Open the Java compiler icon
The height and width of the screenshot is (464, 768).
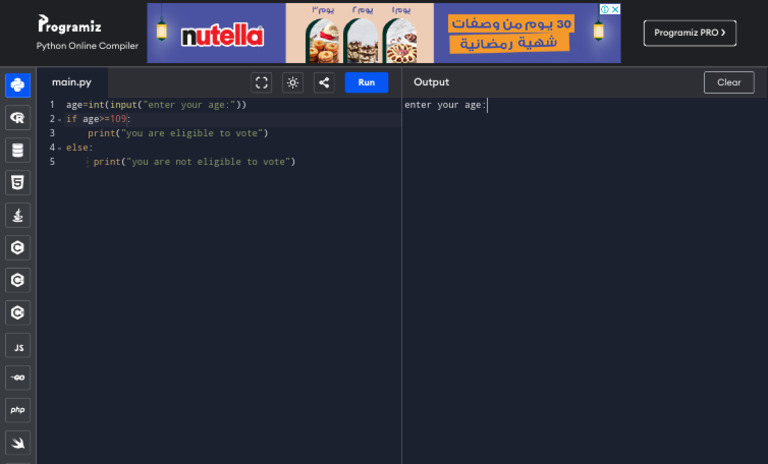click(x=17, y=215)
